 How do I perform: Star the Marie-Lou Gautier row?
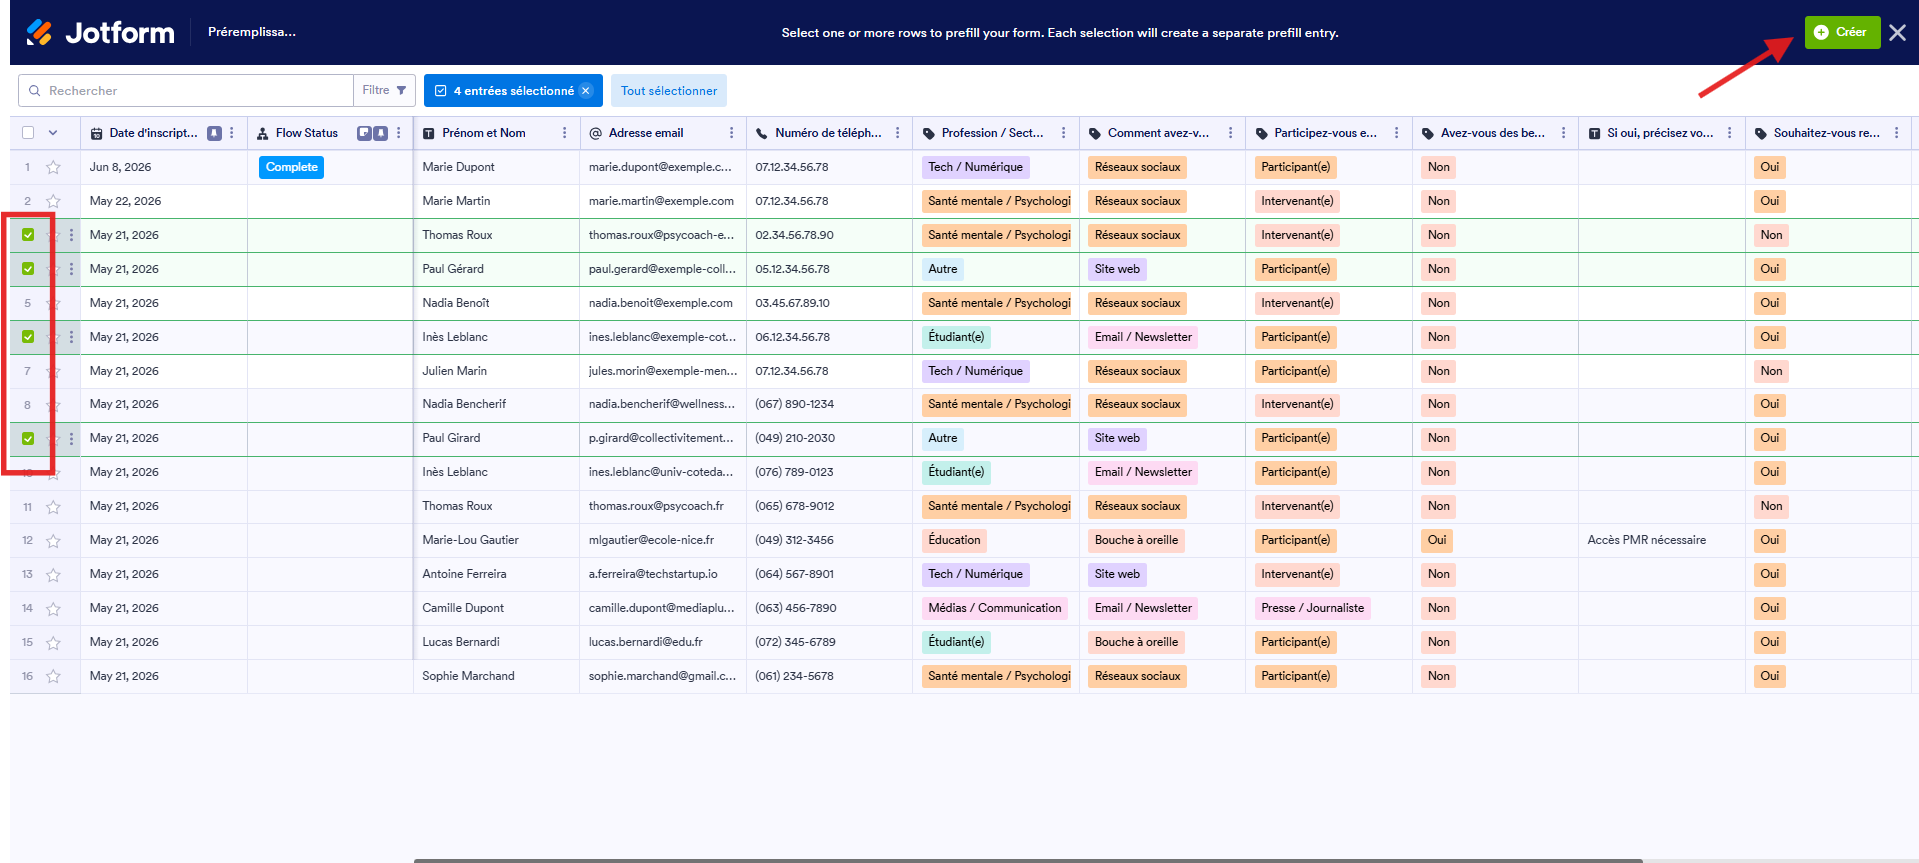[54, 541]
